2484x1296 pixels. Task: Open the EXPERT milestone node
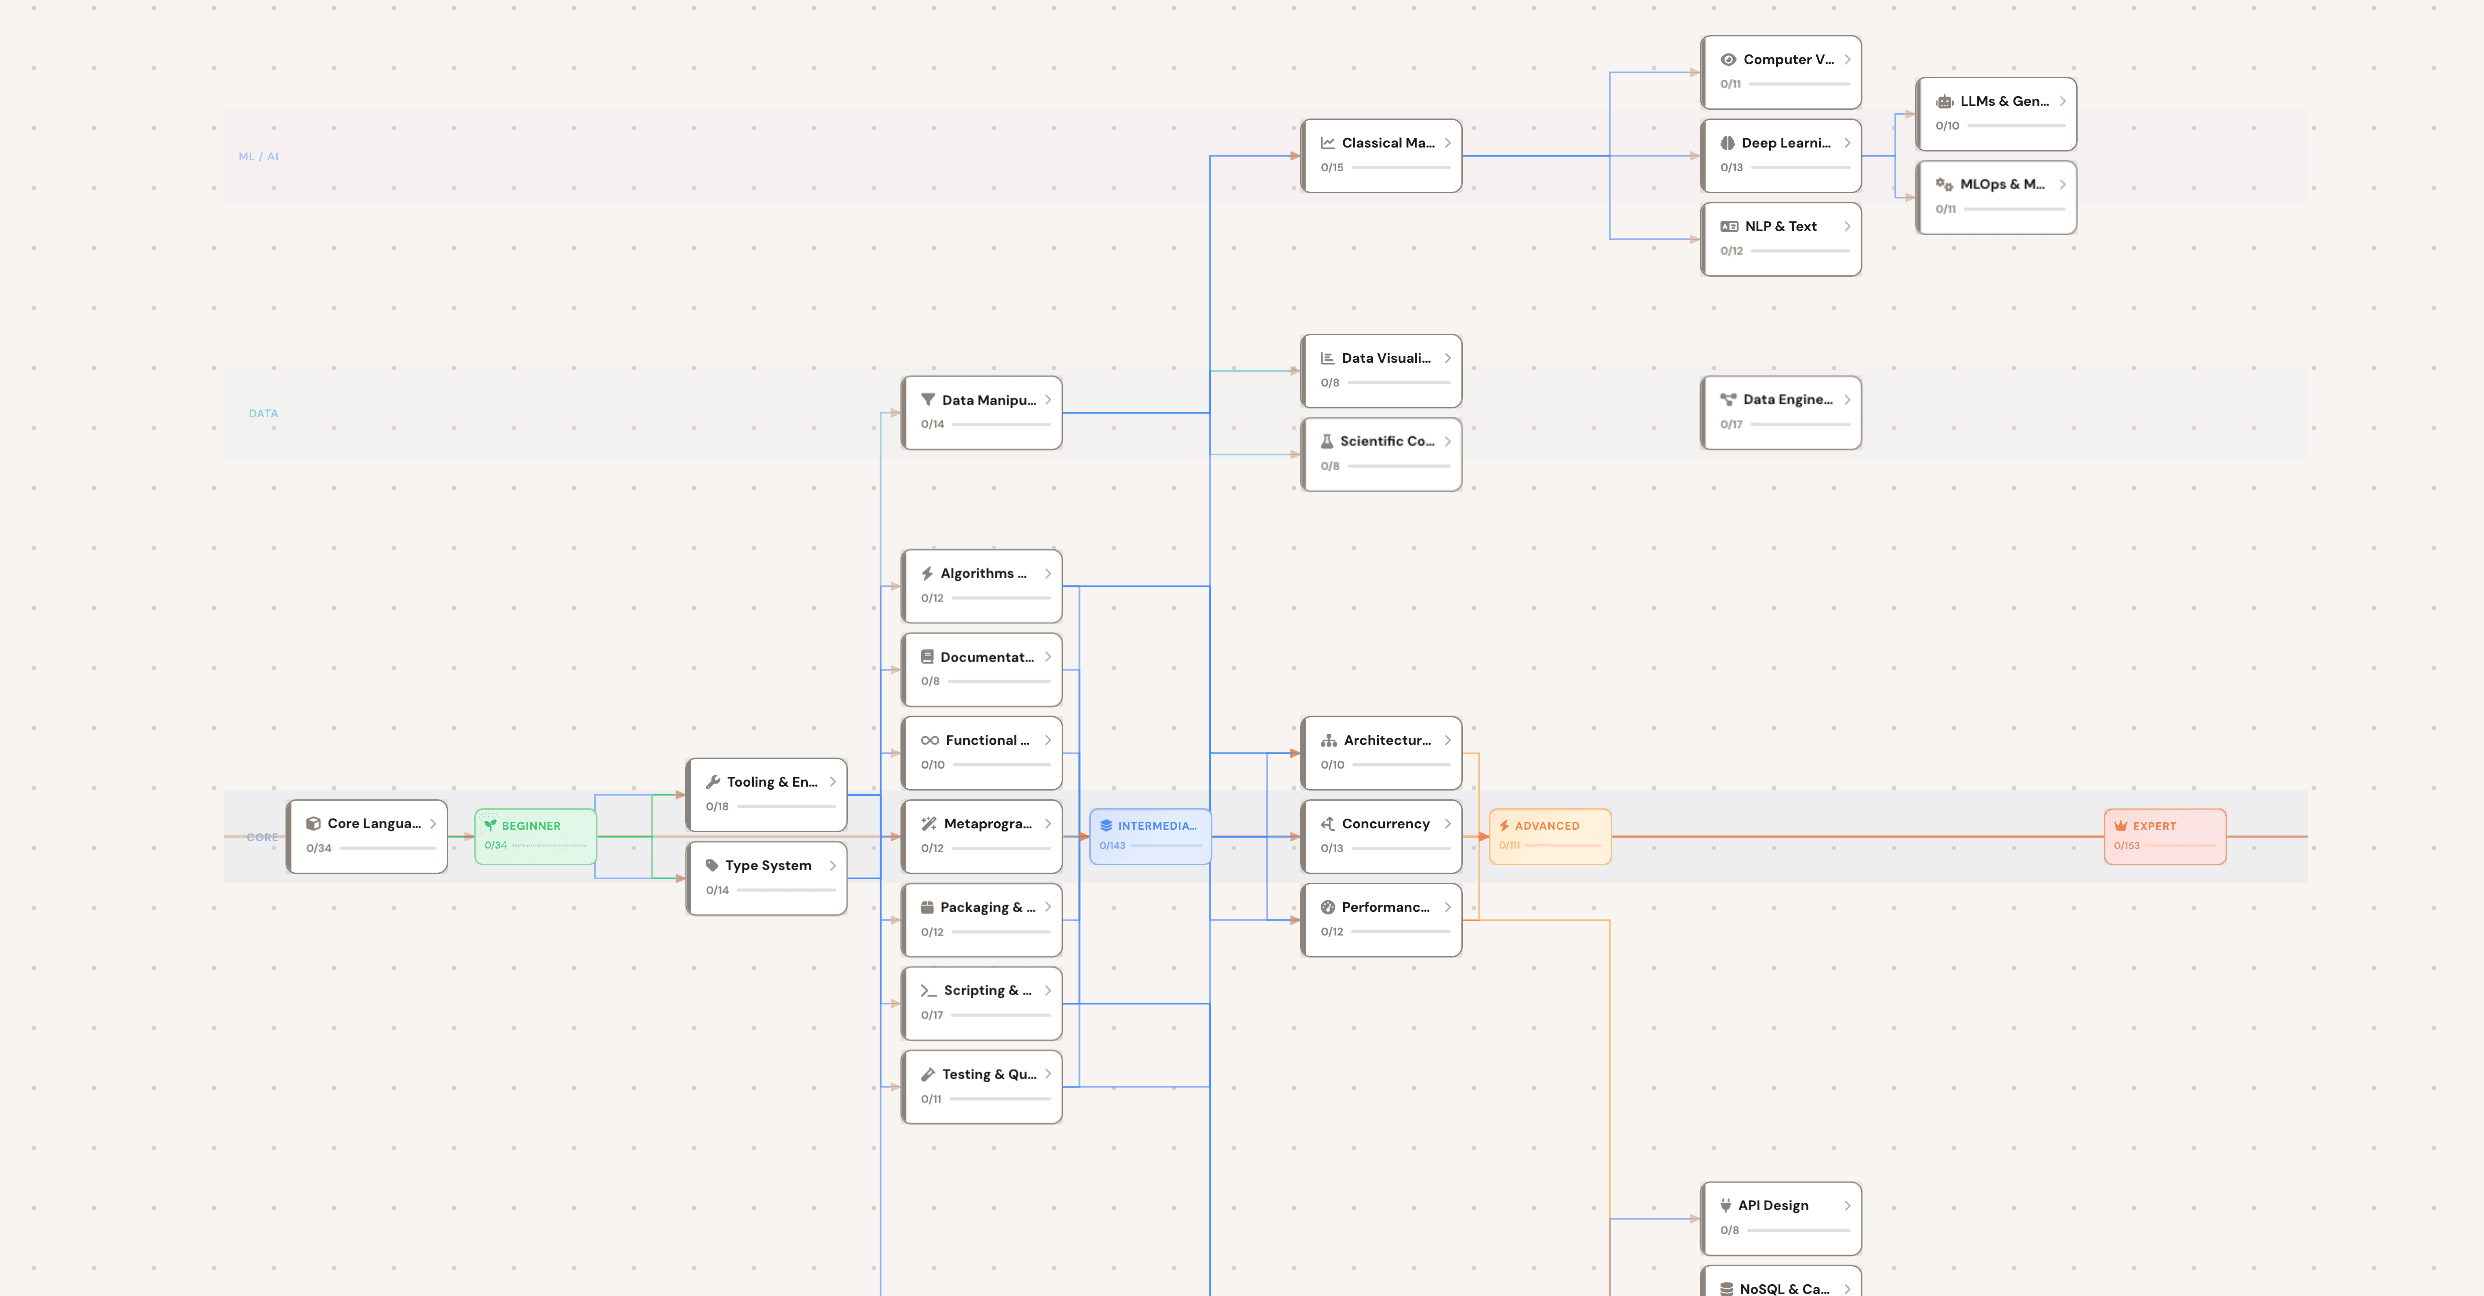(x=2164, y=835)
